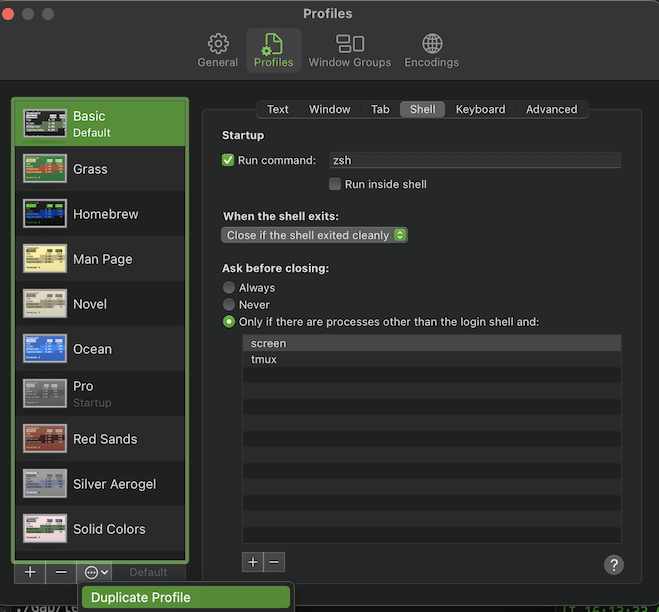
Task: Click the Pro profile thumbnail
Action: click(45, 393)
